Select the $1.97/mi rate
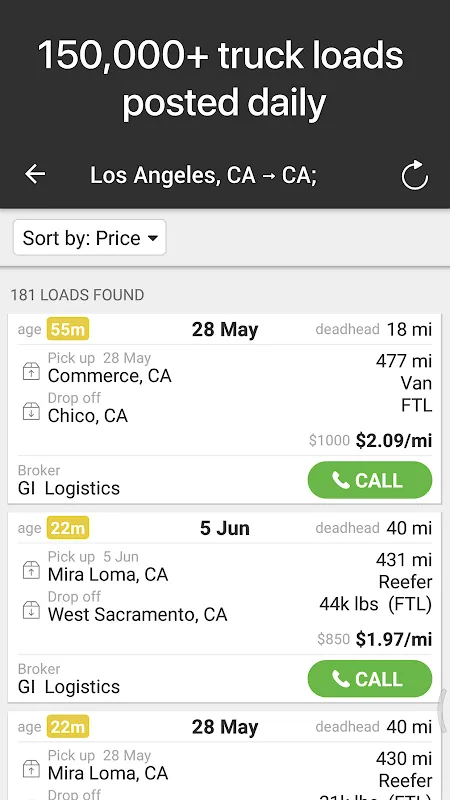 click(394, 639)
